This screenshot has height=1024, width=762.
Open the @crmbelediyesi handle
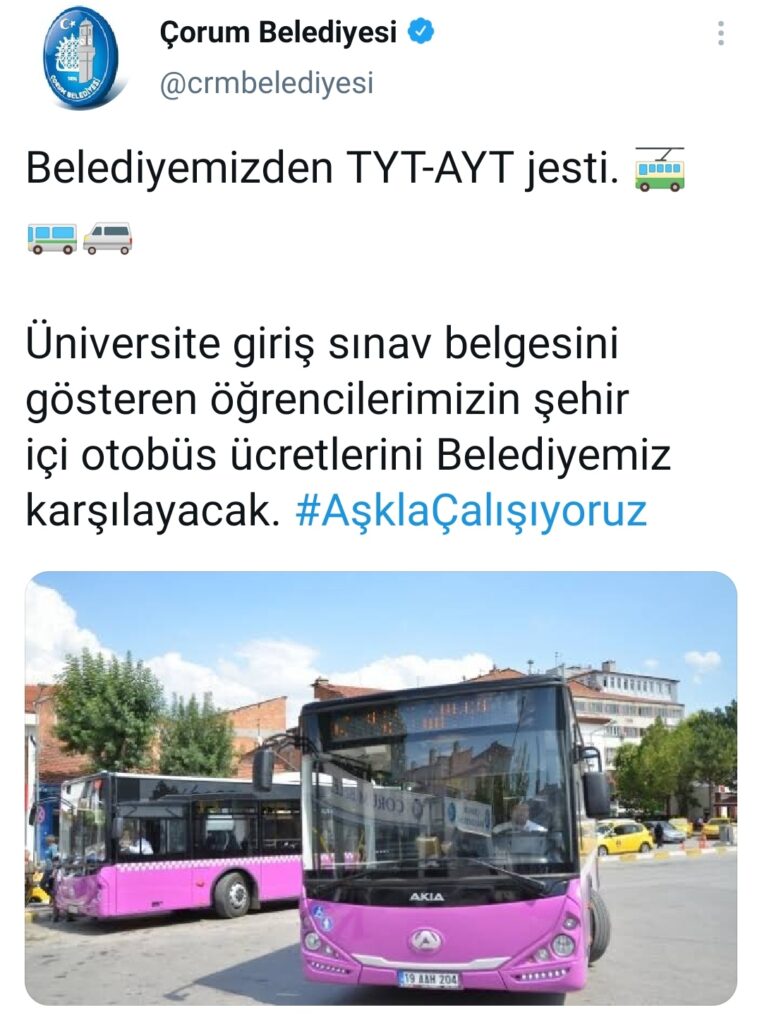coord(267,84)
